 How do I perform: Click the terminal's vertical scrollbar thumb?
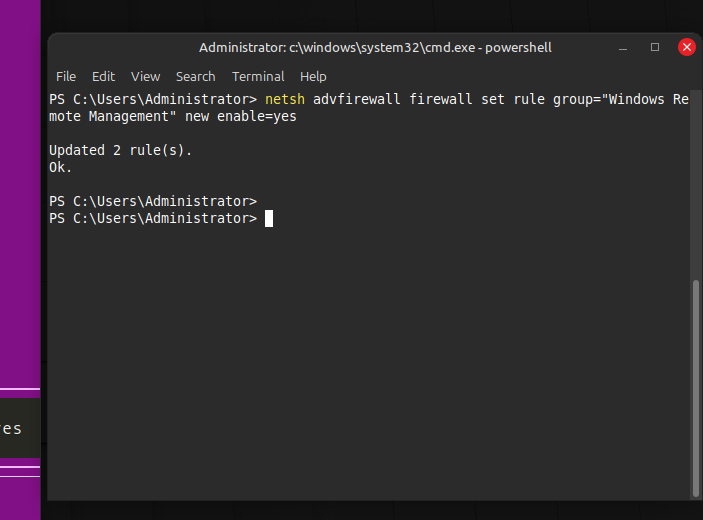tap(696, 387)
